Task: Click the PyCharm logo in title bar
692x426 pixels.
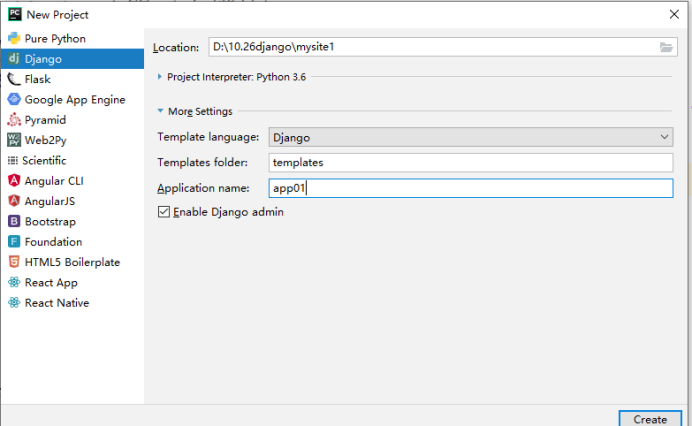Action: [x=15, y=14]
